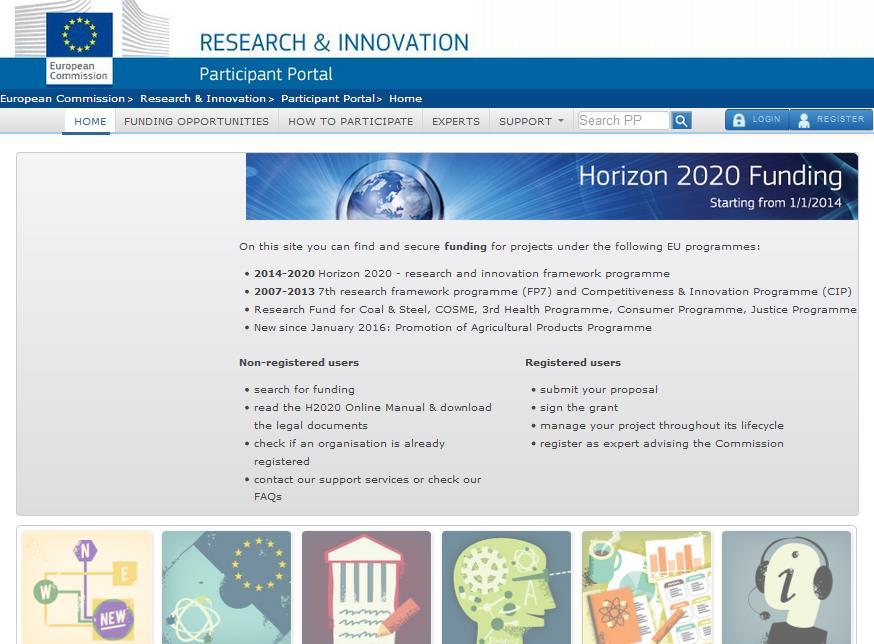Viewport: 874px width, 644px height.
Task: Click the Horizon 2020 Funding banner
Action: [552, 186]
